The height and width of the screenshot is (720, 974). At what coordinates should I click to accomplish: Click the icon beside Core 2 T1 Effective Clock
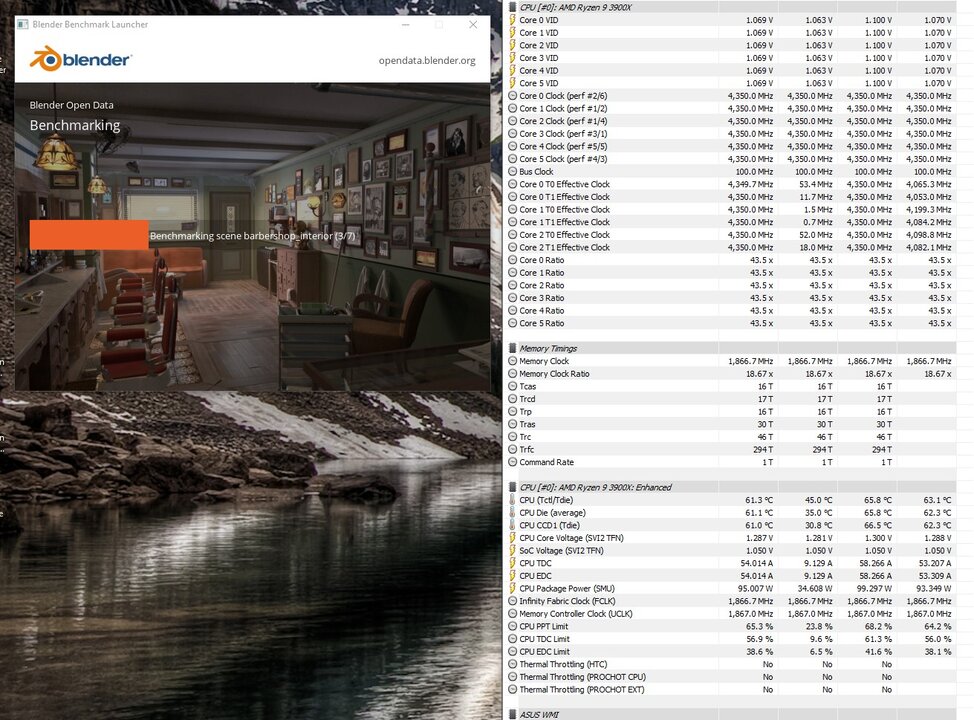(x=512, y=247)
